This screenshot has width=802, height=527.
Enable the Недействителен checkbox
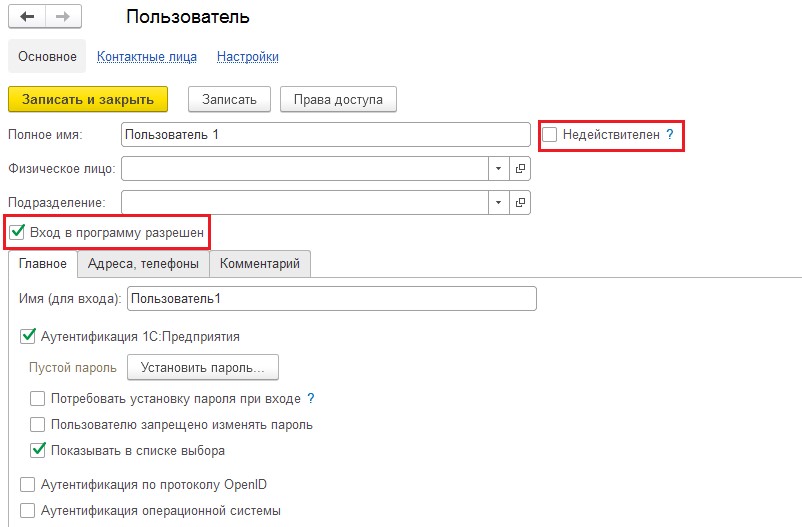click(549, 135)
